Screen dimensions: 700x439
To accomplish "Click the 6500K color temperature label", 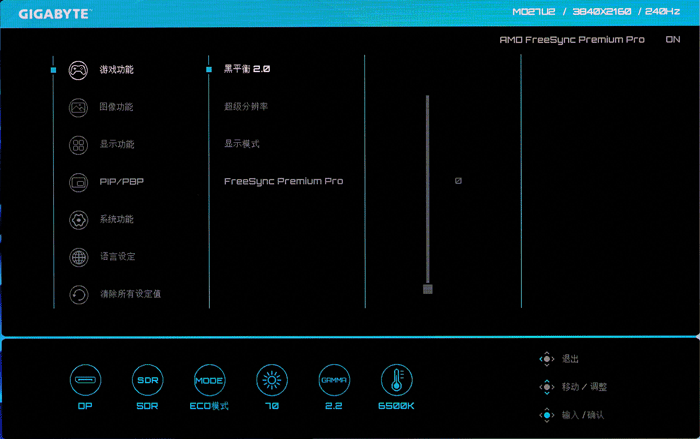I will click(396, 406).
